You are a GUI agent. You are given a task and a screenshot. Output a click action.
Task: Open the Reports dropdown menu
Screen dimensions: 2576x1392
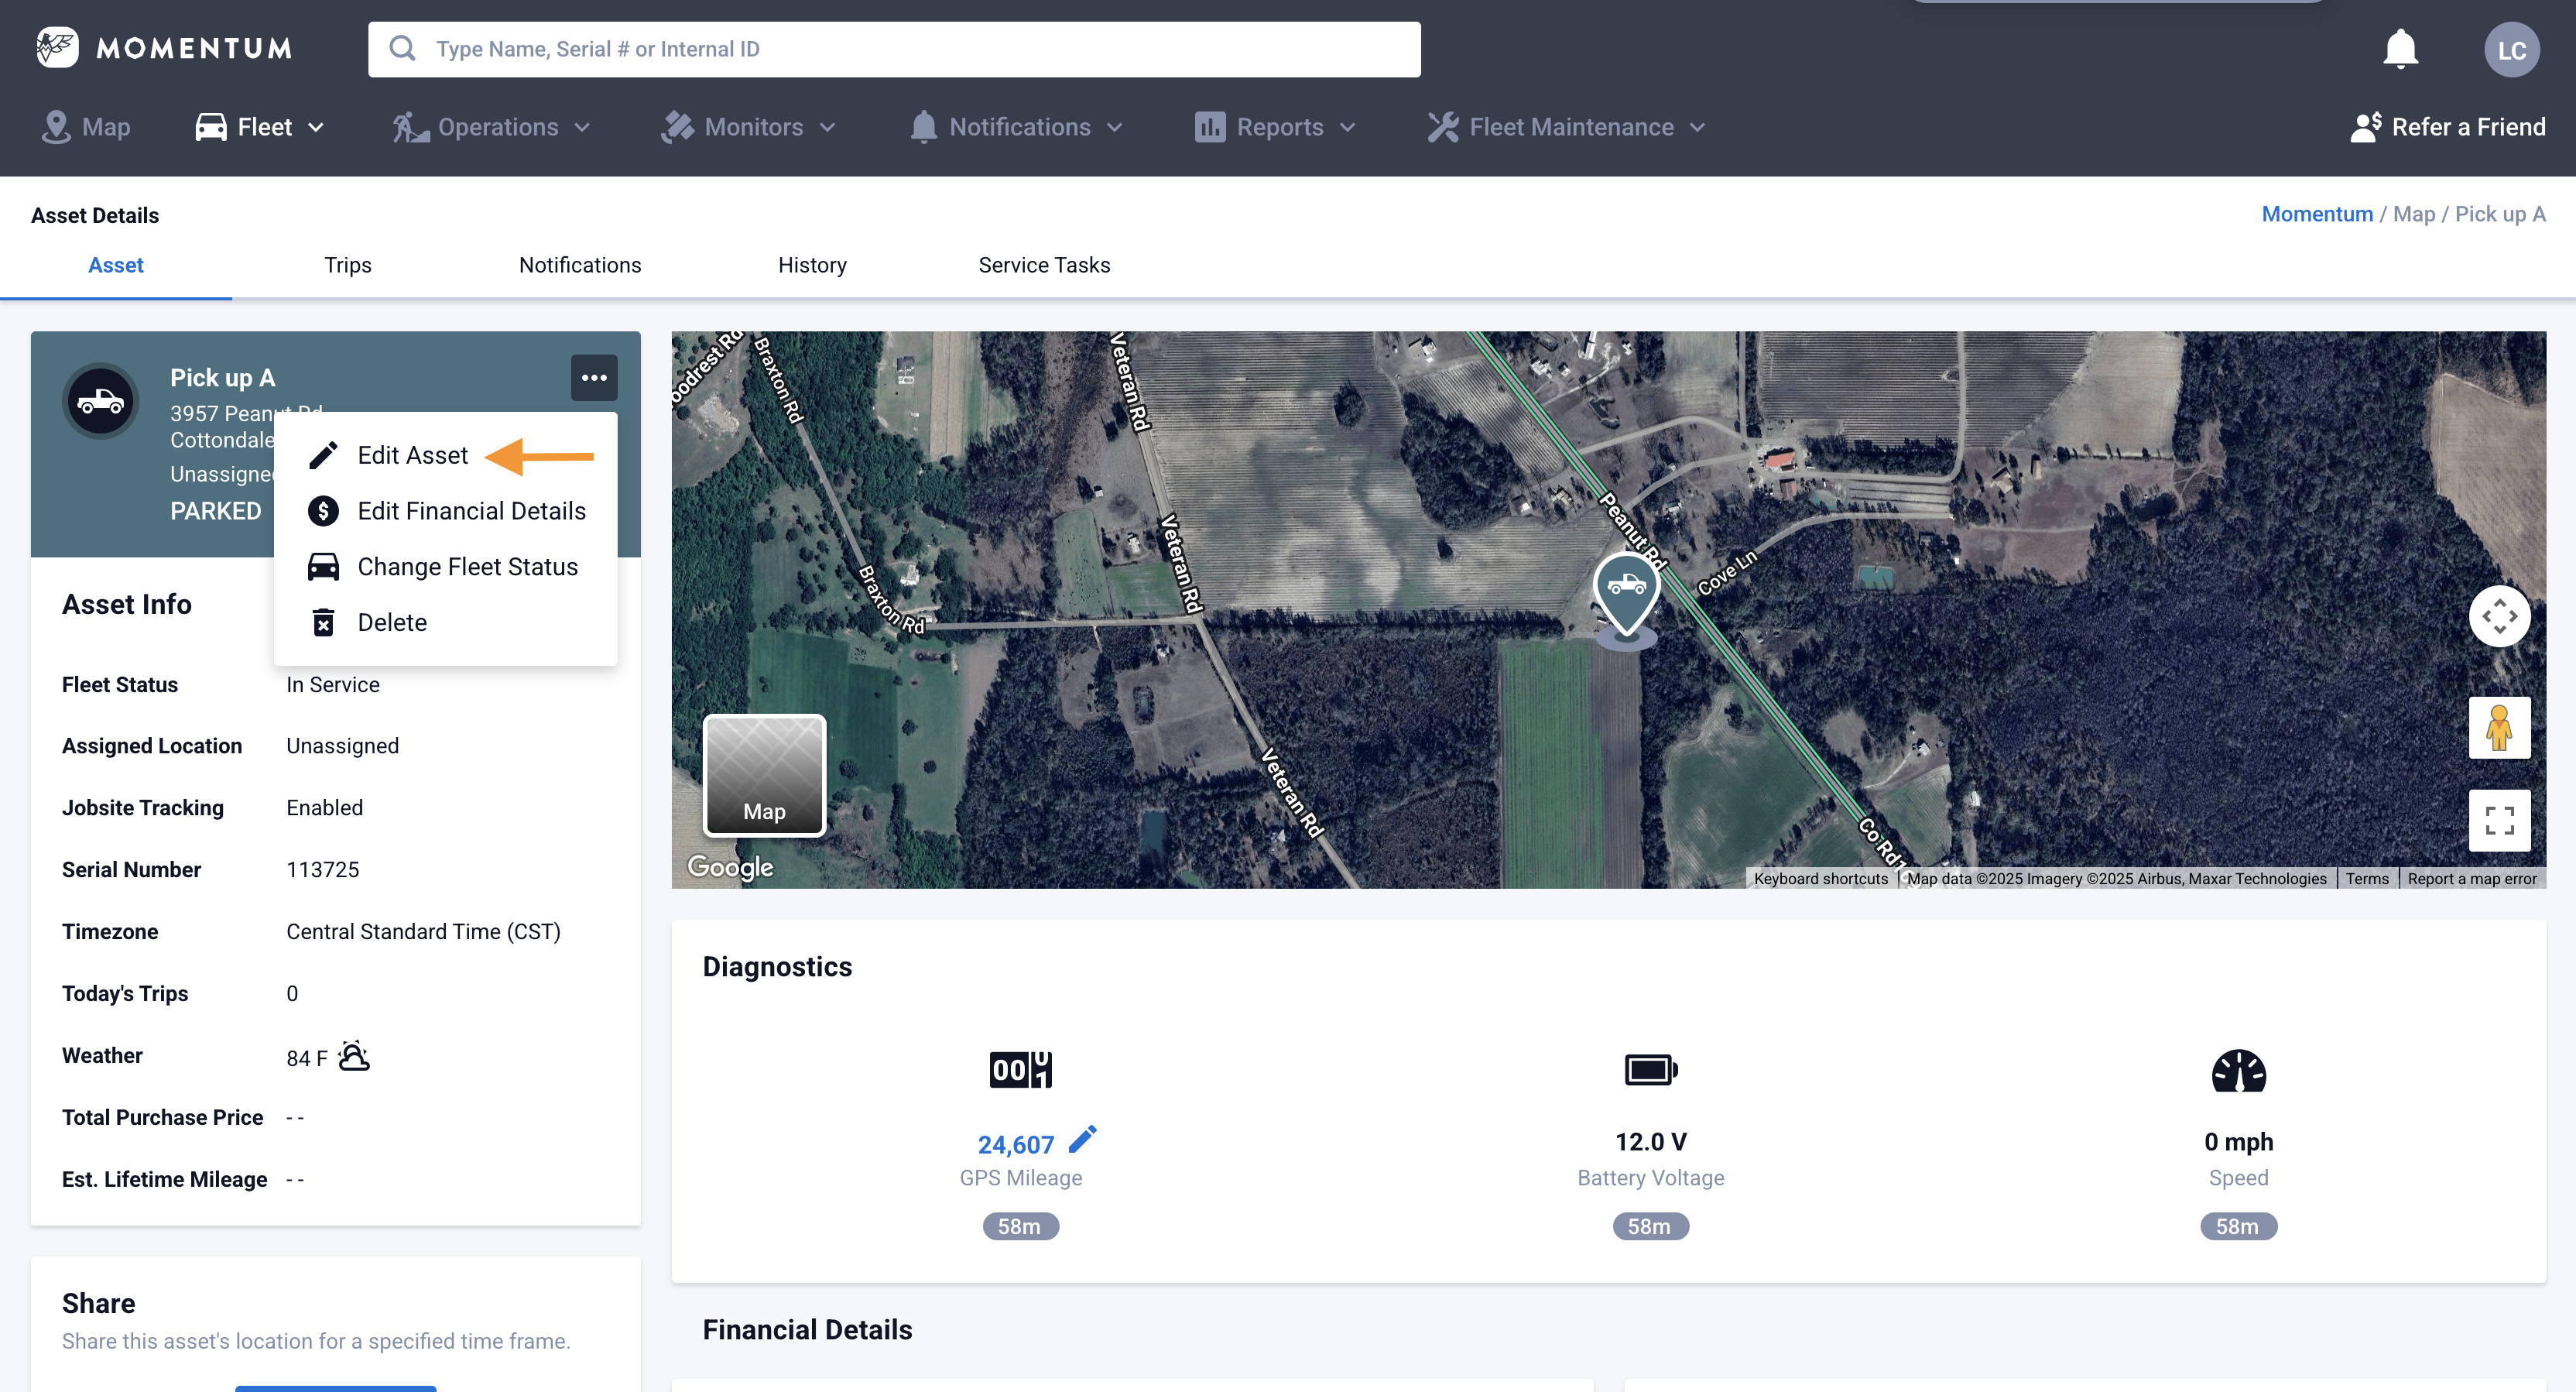click(1276, 127)
